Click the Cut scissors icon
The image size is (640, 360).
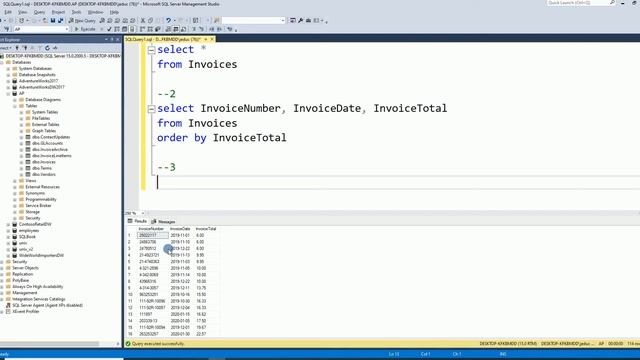point(143,20)
